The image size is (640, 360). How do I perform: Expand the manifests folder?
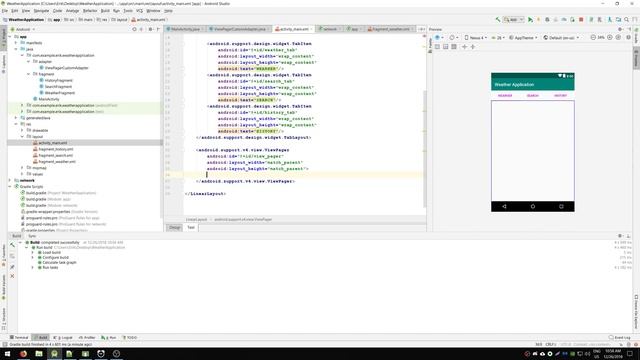[16, 43]
